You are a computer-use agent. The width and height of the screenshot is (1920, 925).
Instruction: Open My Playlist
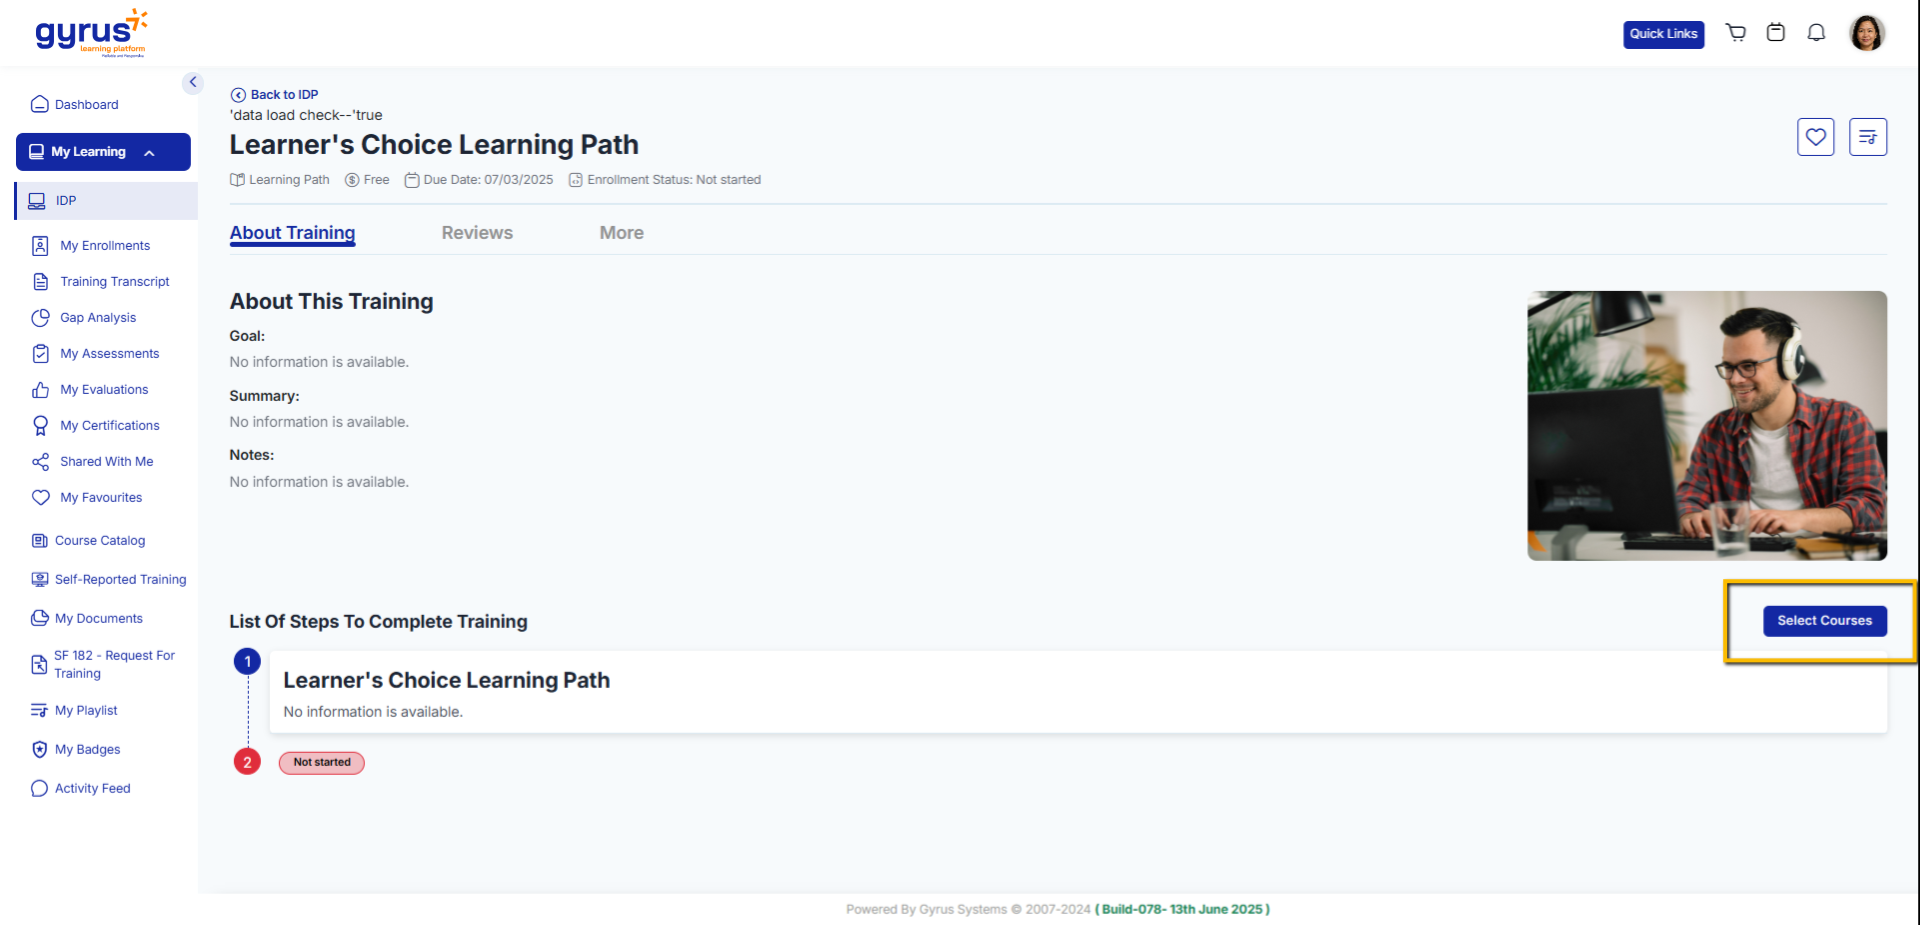click(x=75, y=711)
